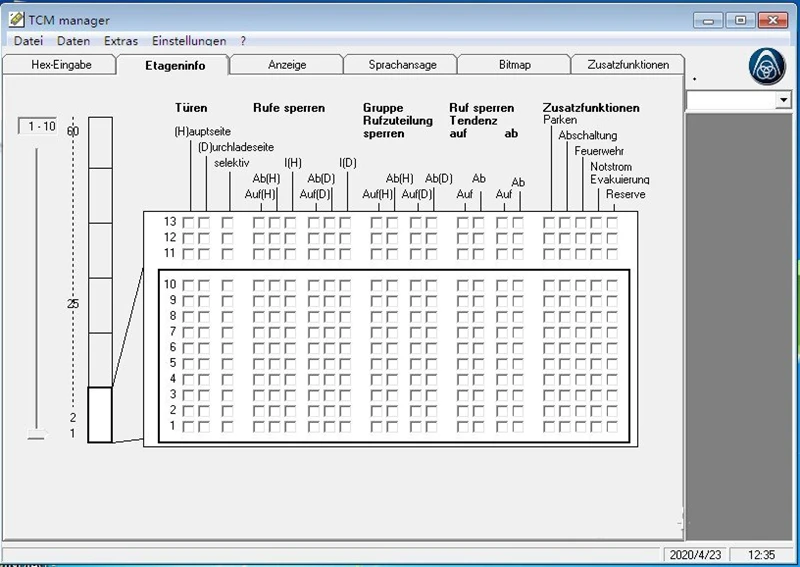Check Rufe sperren I(H) for floor 8

(x=290, y=317)
